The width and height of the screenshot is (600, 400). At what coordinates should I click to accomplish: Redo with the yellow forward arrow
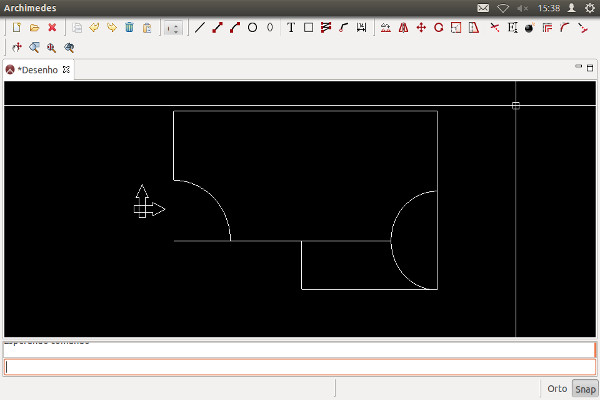click(112, 28)
